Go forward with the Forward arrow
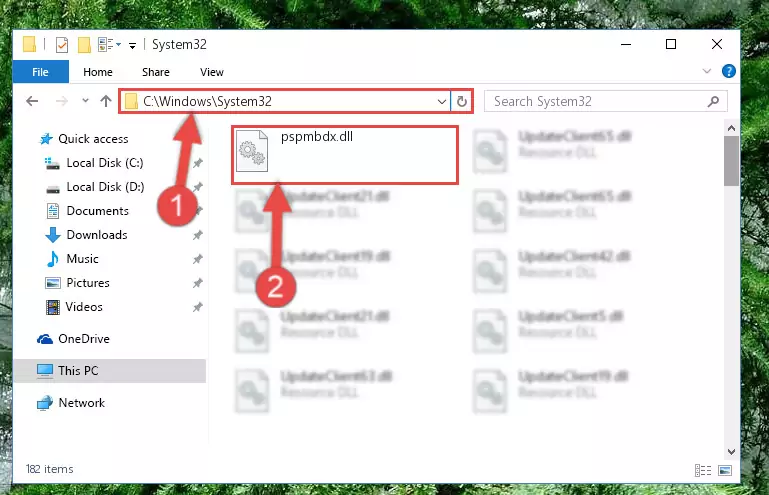This screenshot has height=495, width=769. [x=62, y=101]
